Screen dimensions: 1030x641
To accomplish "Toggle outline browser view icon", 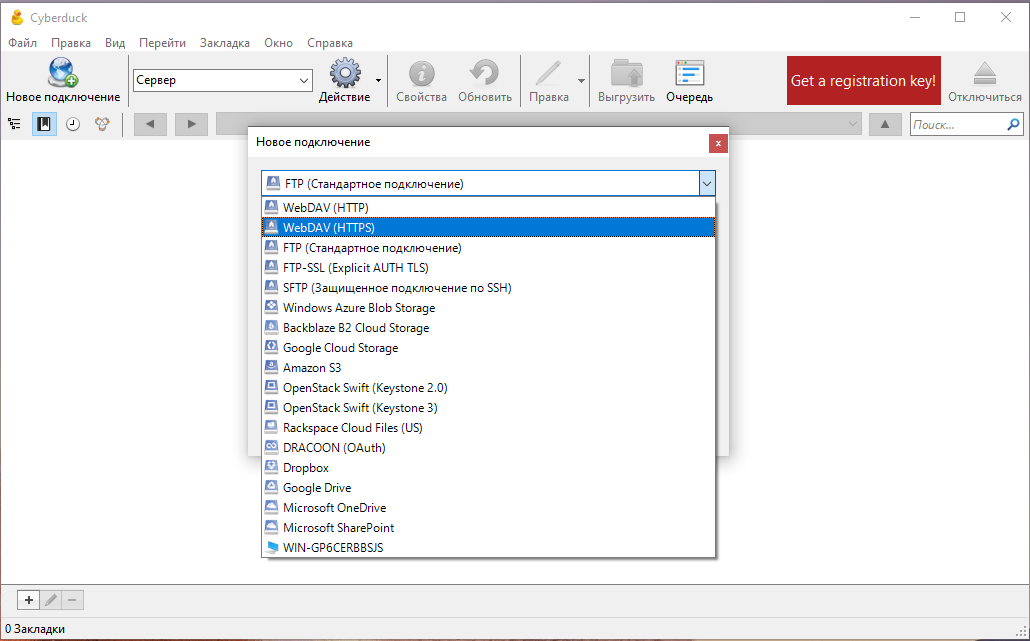I will 14,124.
